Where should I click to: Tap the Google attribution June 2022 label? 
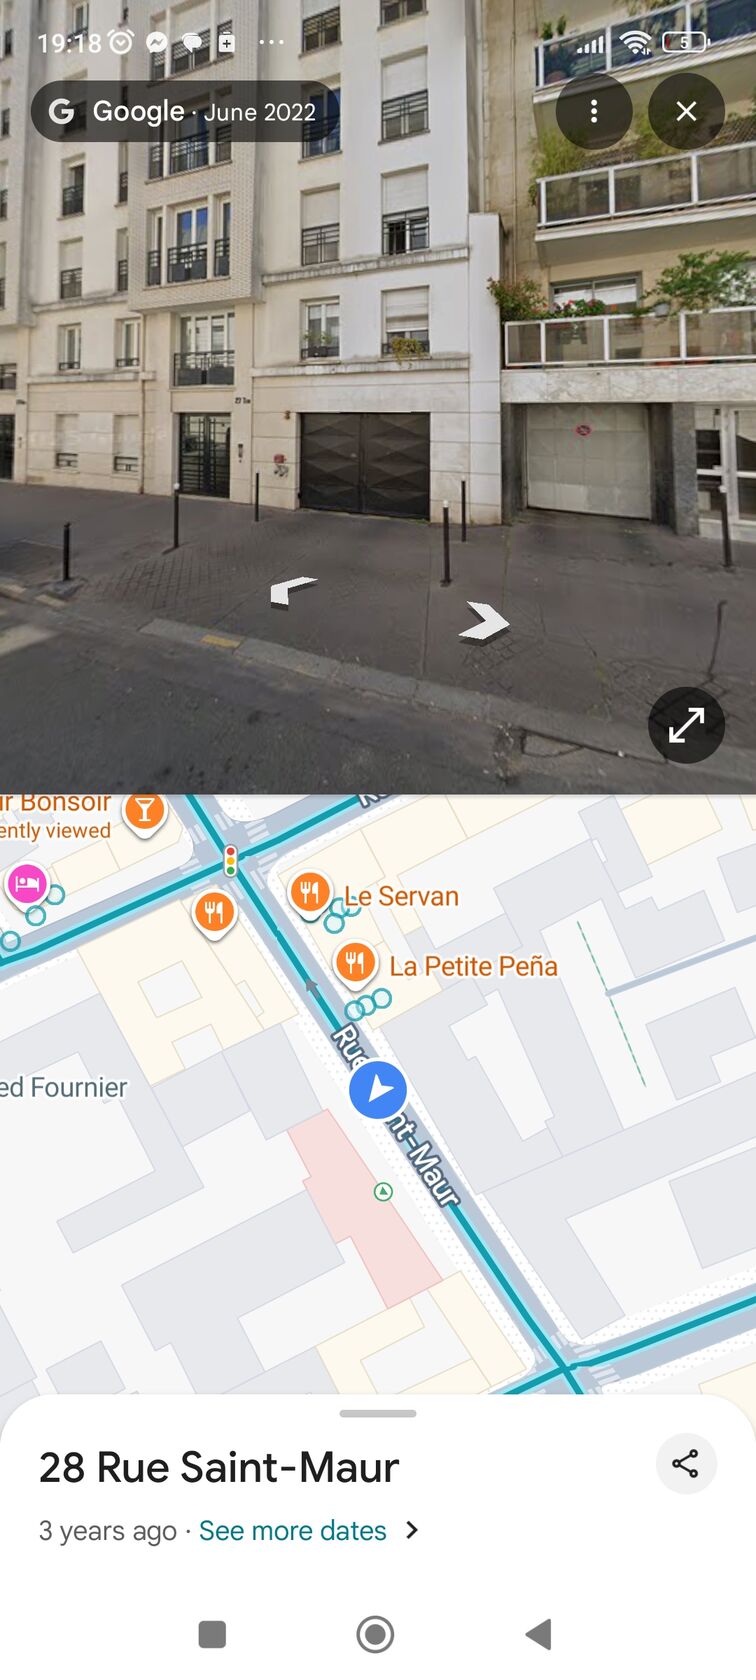pyautogui.click(x=184, y=111)
